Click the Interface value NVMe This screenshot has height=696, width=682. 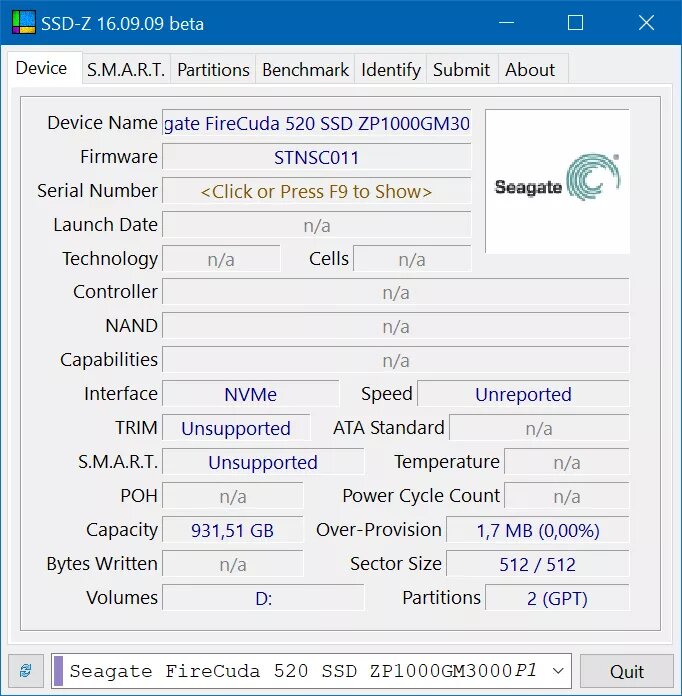click(250, 394)
